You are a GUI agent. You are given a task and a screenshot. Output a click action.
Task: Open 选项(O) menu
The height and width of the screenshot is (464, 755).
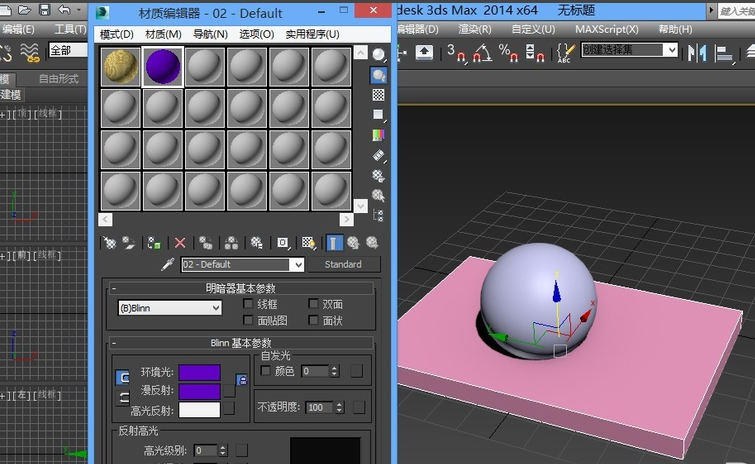click(257, 34)
